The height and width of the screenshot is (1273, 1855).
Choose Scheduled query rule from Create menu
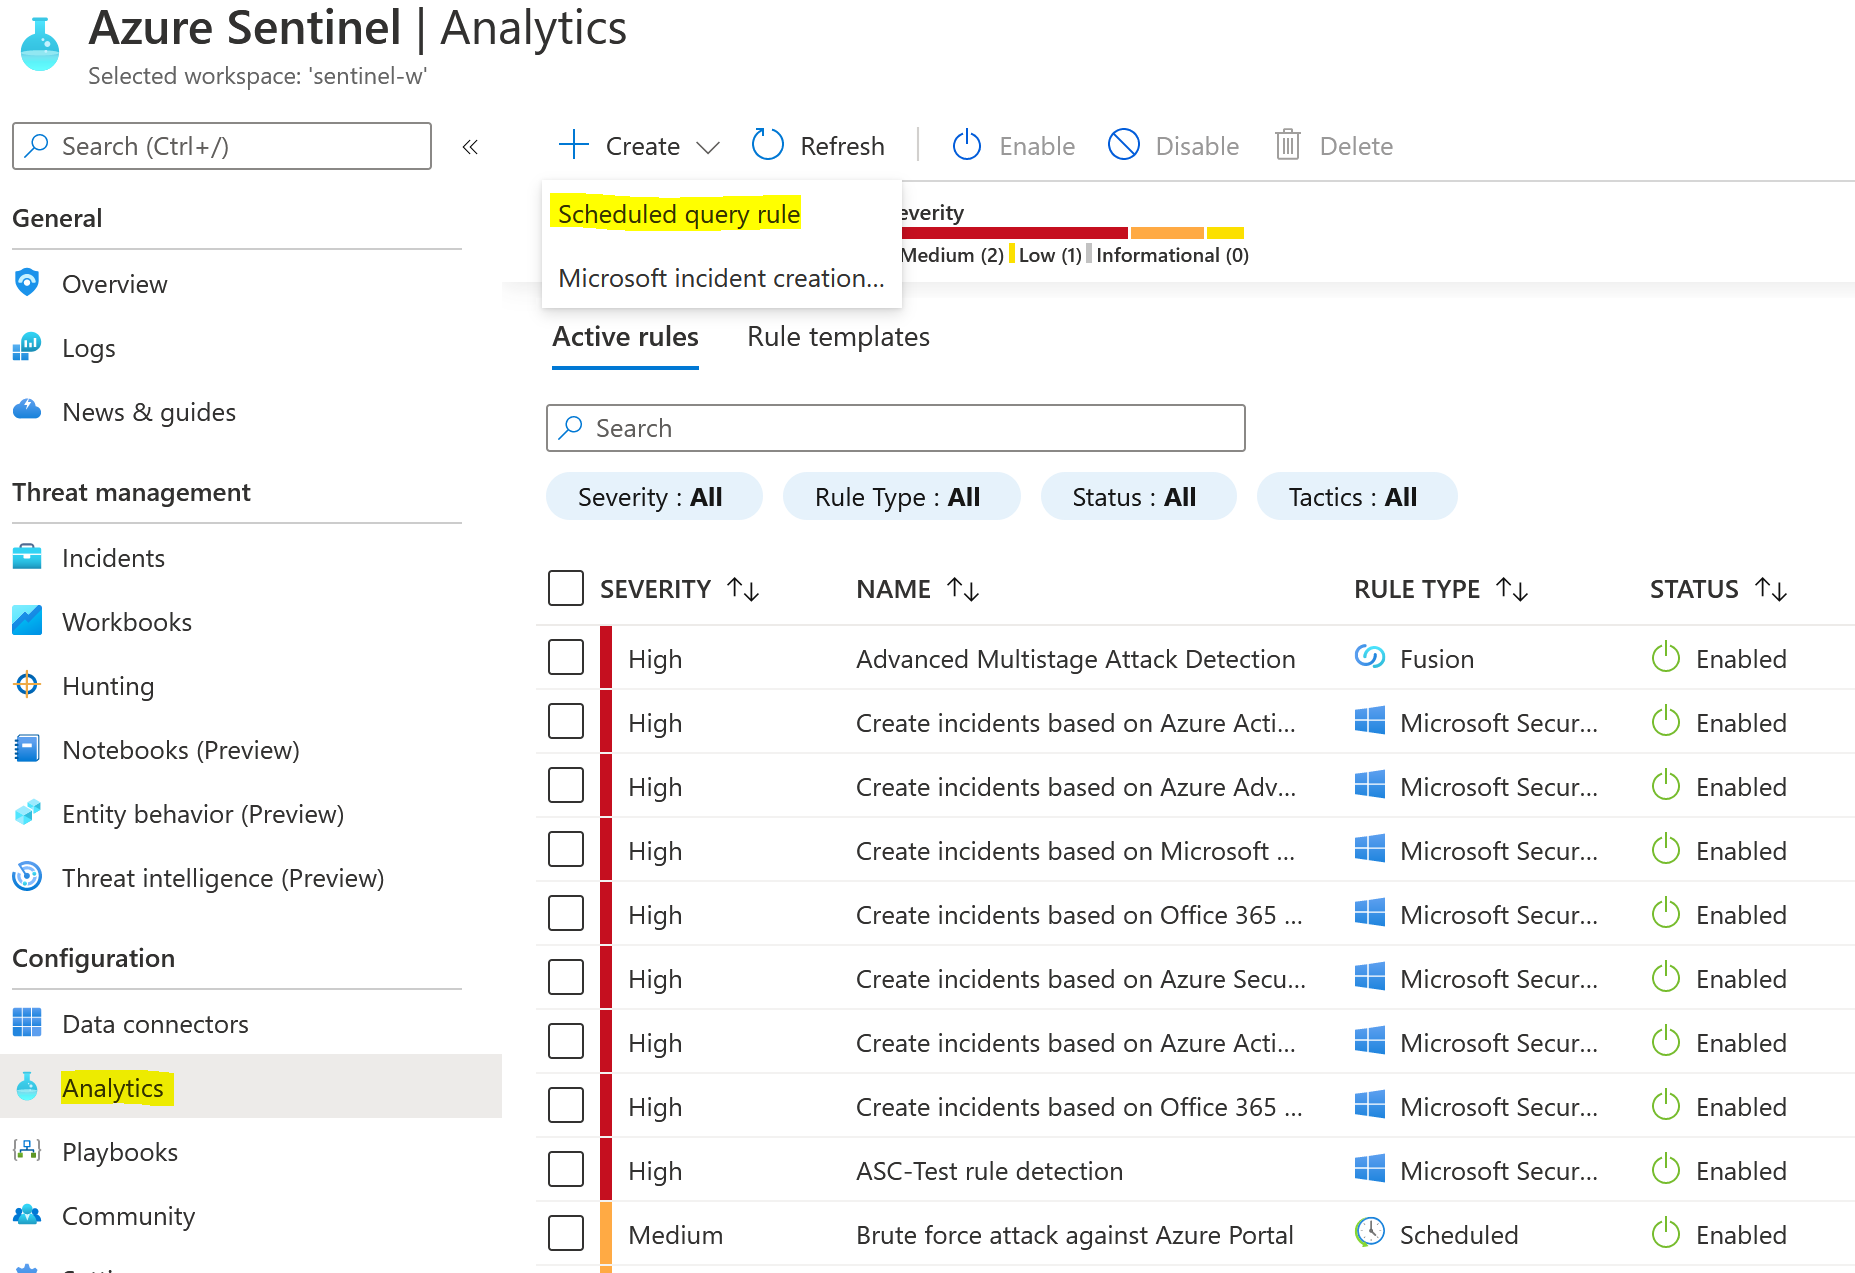tap(679, 214)
